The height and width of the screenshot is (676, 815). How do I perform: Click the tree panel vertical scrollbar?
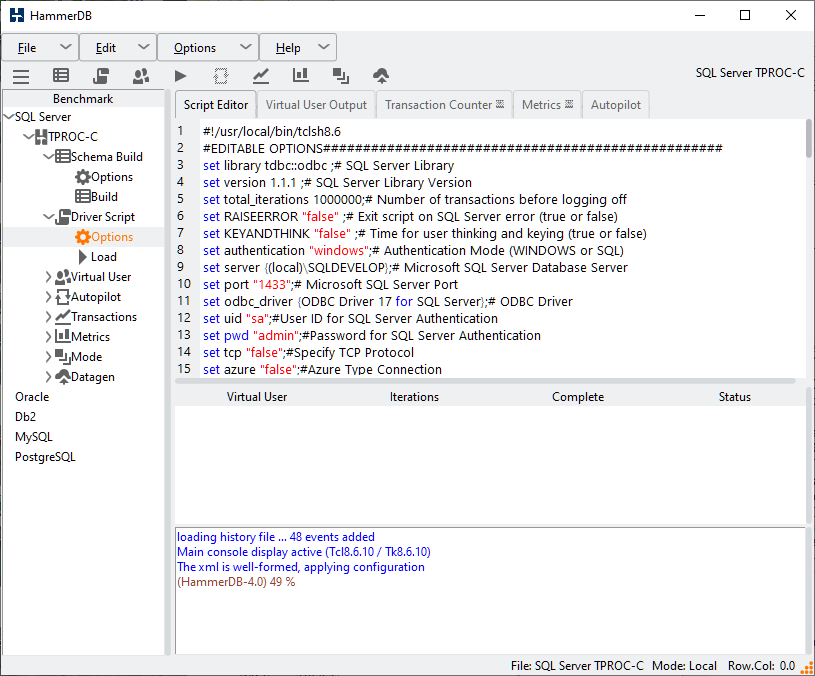(168, 372)
